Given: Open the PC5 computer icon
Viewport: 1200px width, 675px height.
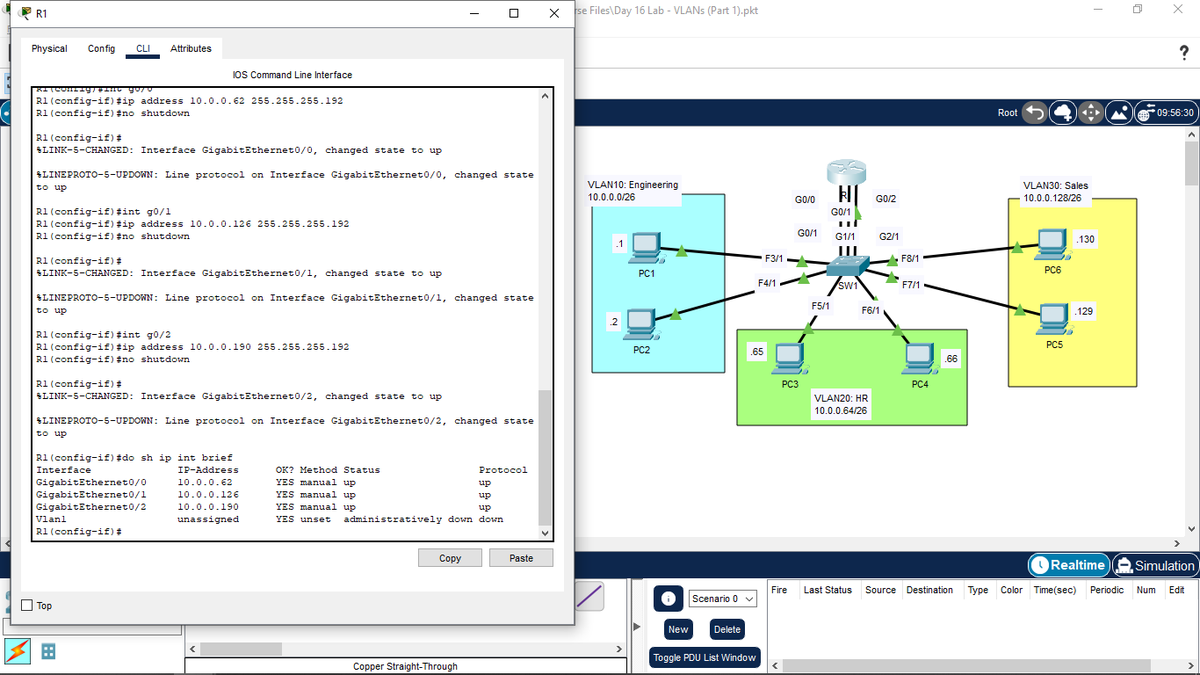Looking at the screenshot, I should point(1053,320).
